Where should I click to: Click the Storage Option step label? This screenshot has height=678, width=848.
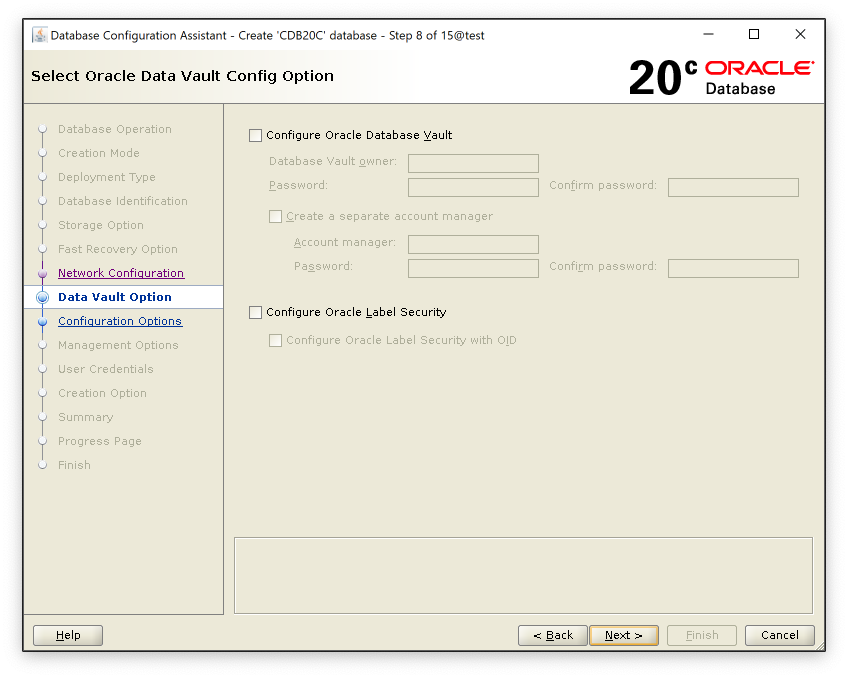tap(101, 225)
